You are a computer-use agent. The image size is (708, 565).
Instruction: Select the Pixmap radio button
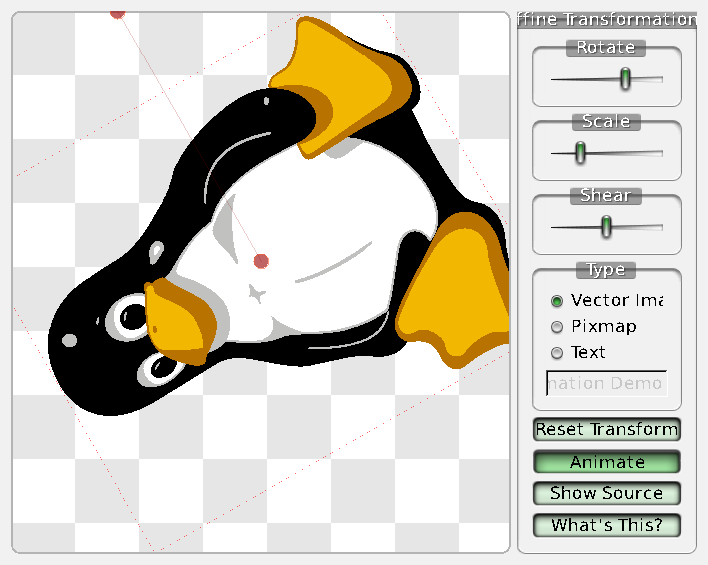[557, 327]
